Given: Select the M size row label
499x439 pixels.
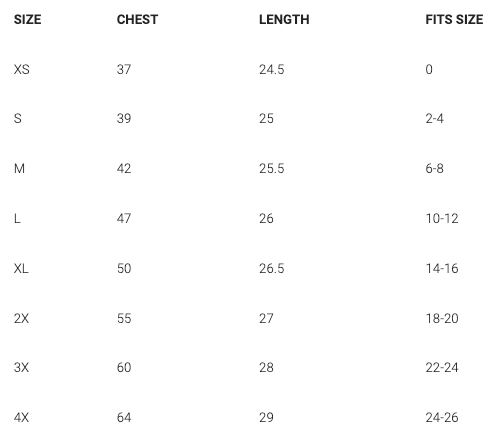Looking at the screenshot, I should click(19, 168).
